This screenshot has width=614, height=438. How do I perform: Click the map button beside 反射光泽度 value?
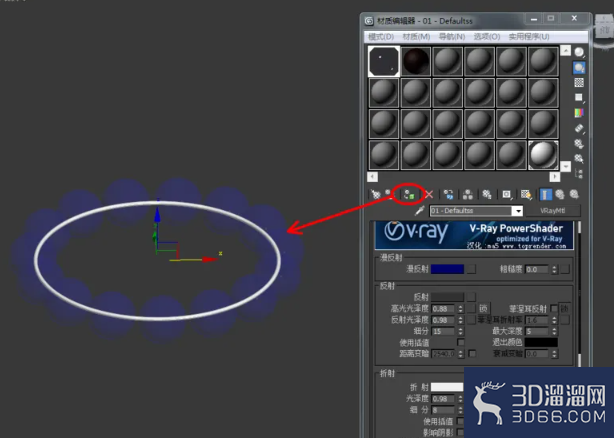point(471,320)
